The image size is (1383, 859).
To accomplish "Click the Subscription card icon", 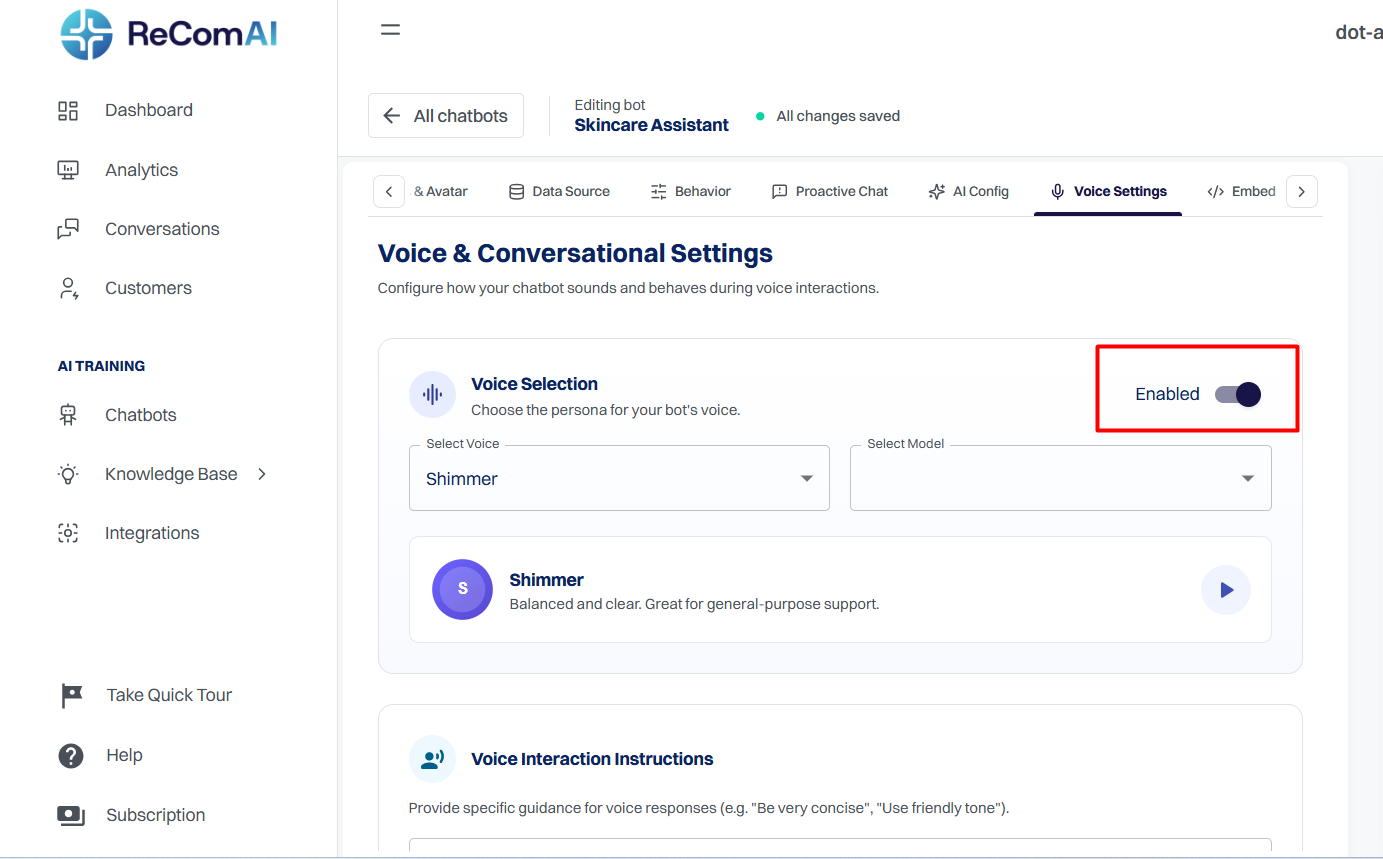I will pyautogui.click(x=71, y=815).
